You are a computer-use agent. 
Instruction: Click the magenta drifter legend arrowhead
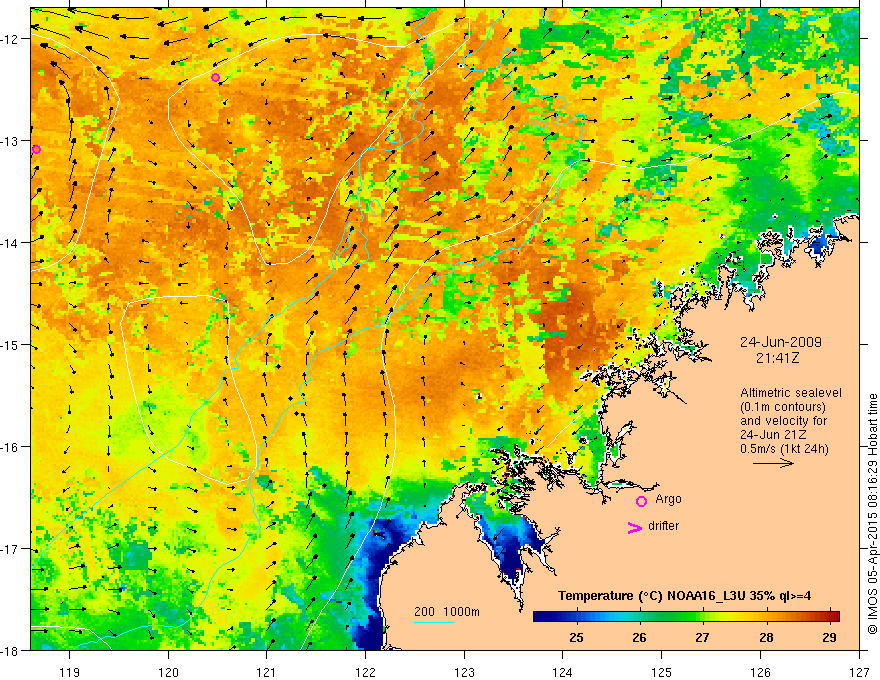[635, 527]
